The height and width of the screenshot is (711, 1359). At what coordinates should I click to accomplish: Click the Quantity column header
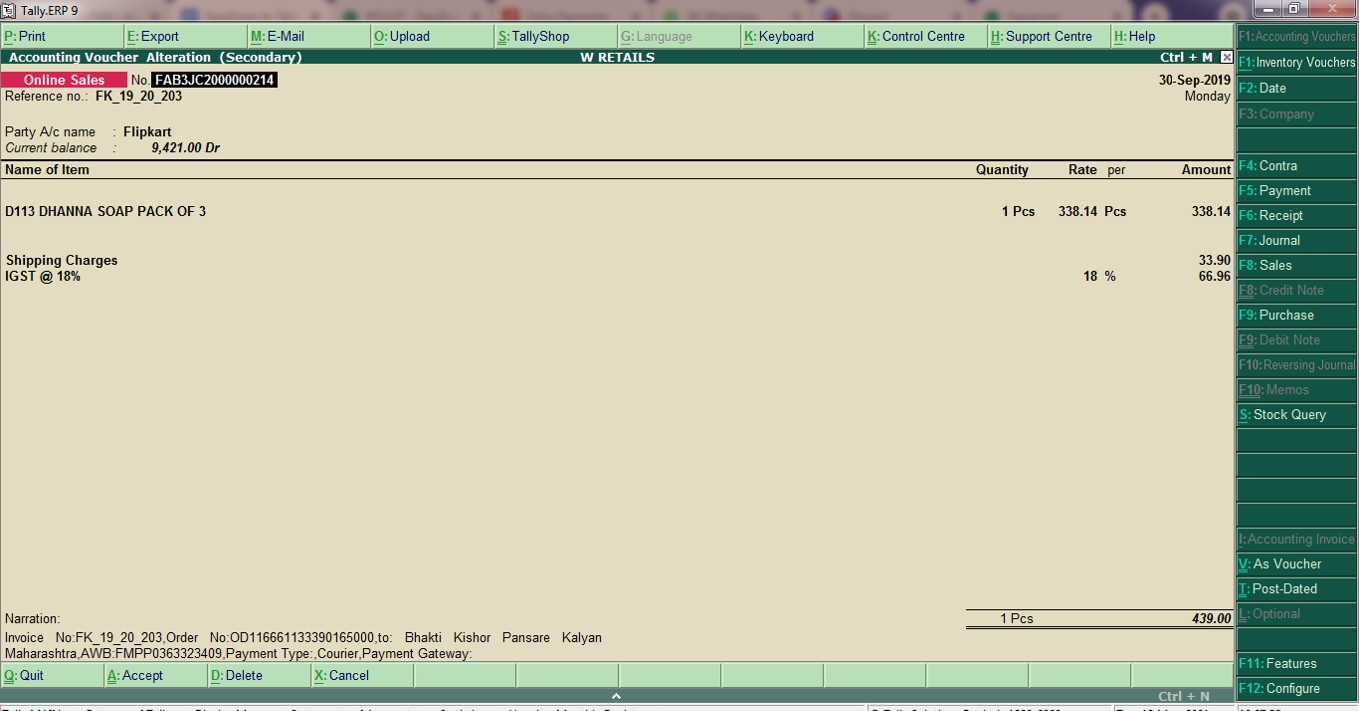(x=1002, y=170)
